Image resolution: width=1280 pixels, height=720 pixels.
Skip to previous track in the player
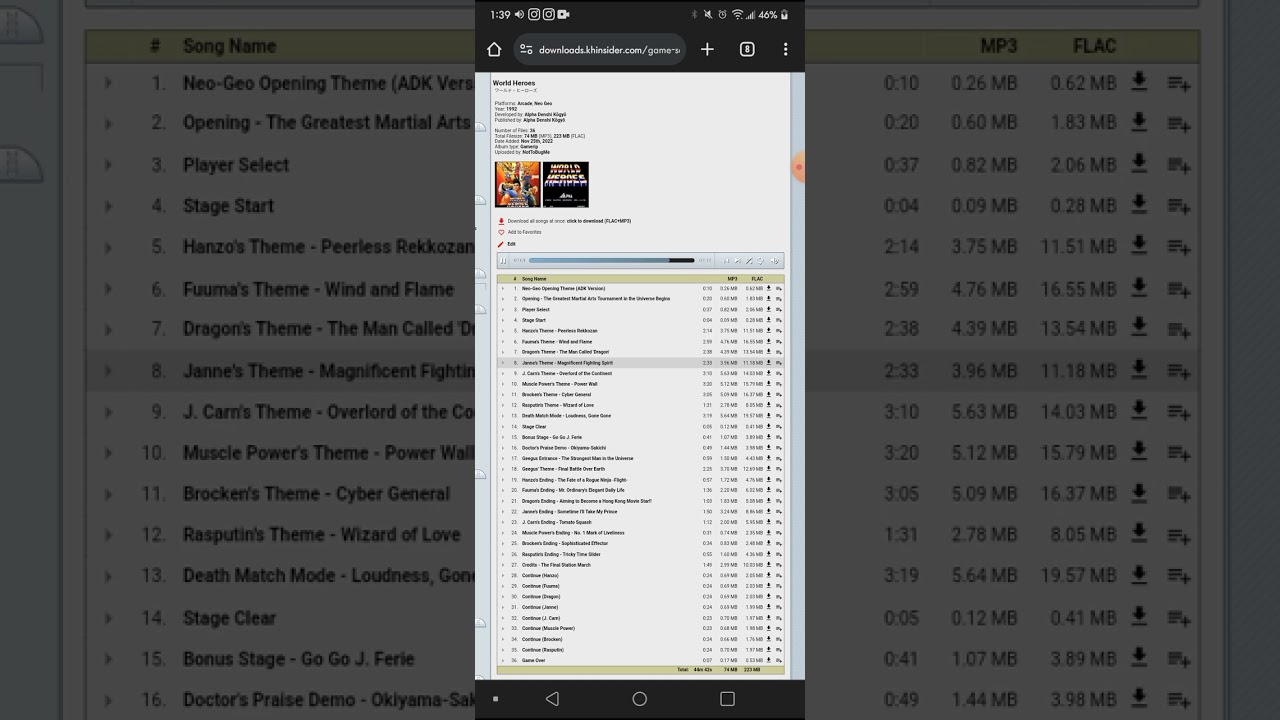(727, 260)
